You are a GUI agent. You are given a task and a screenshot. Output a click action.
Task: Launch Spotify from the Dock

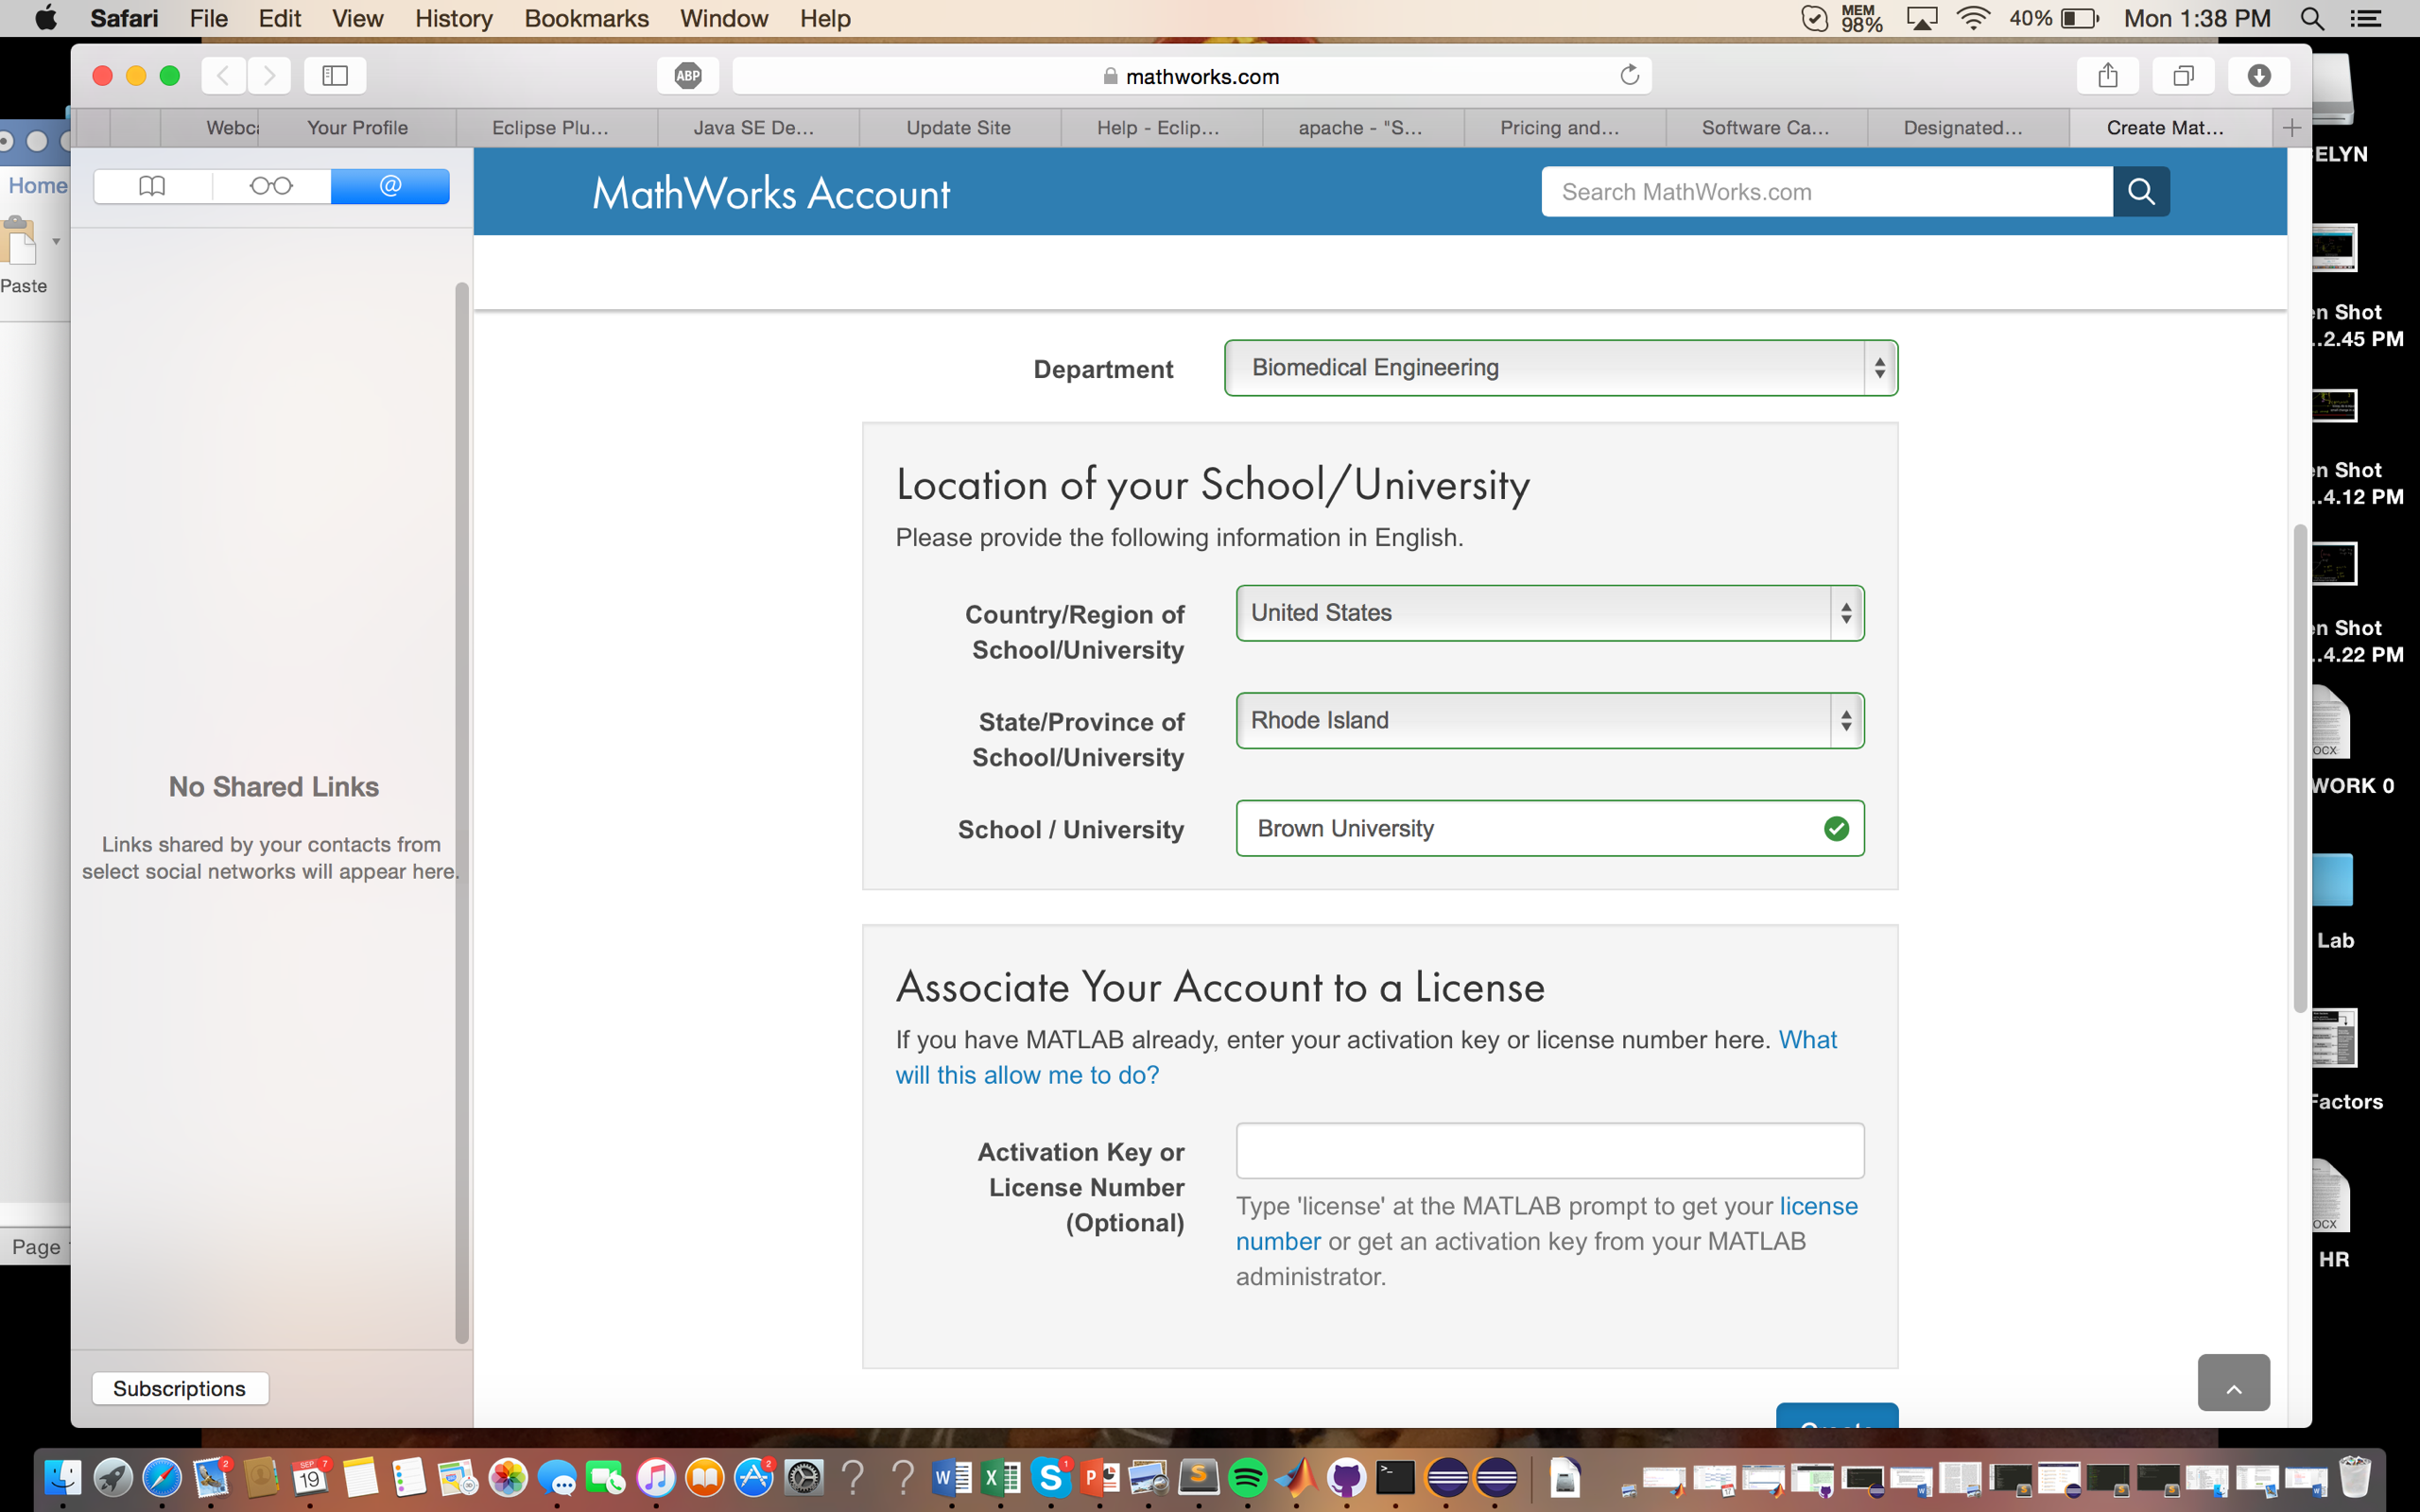1247,1477
